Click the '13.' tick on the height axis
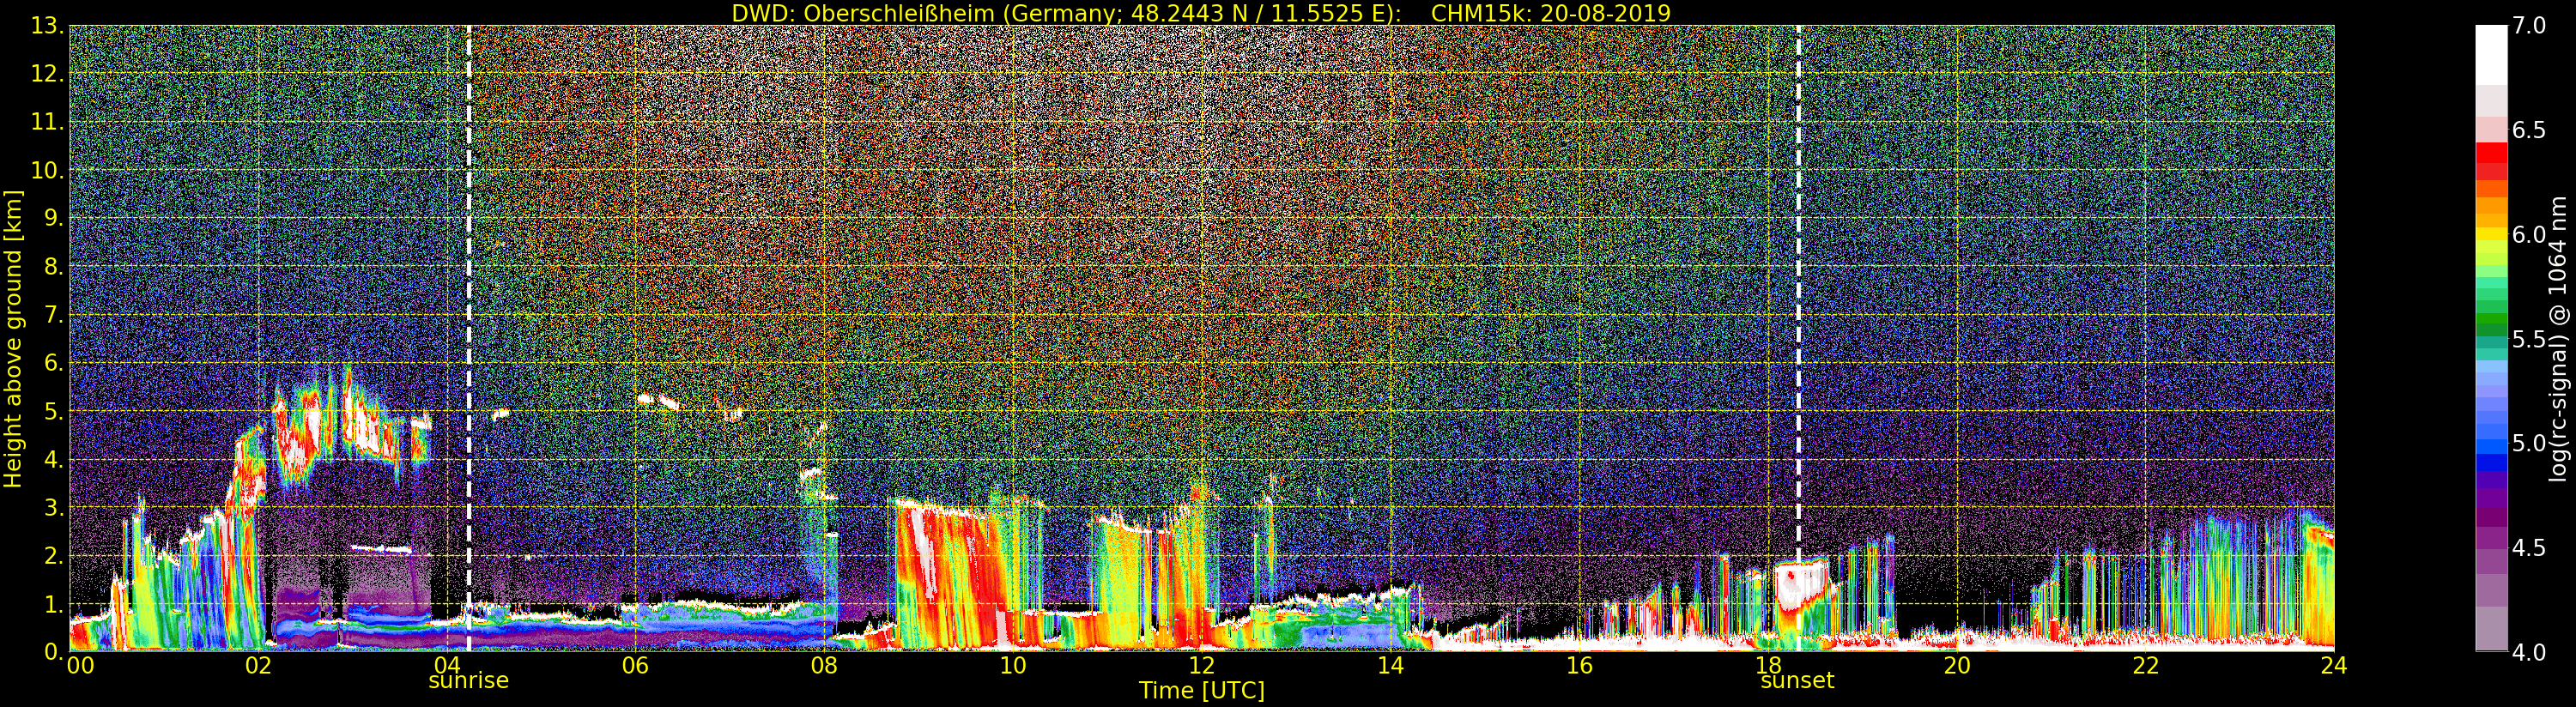The width and height of the screenshot is (2576, 707). pyautogui.click(x=48, y=27)
